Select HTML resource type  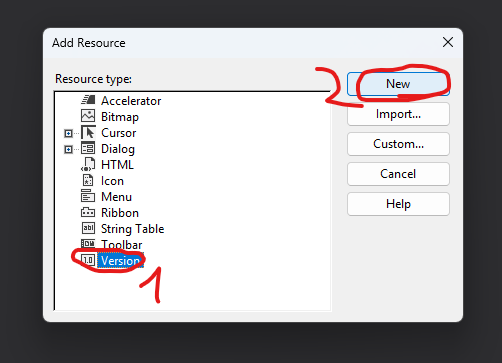coord(117,165)
